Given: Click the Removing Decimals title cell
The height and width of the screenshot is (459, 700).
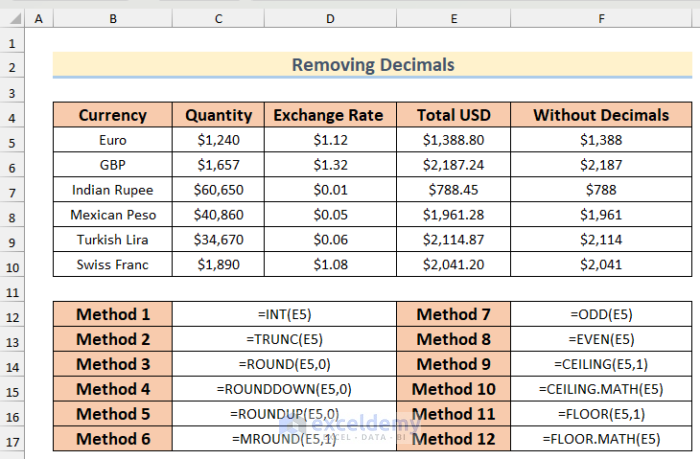Looking at the screenshot, I should click(x=373, y=65).
